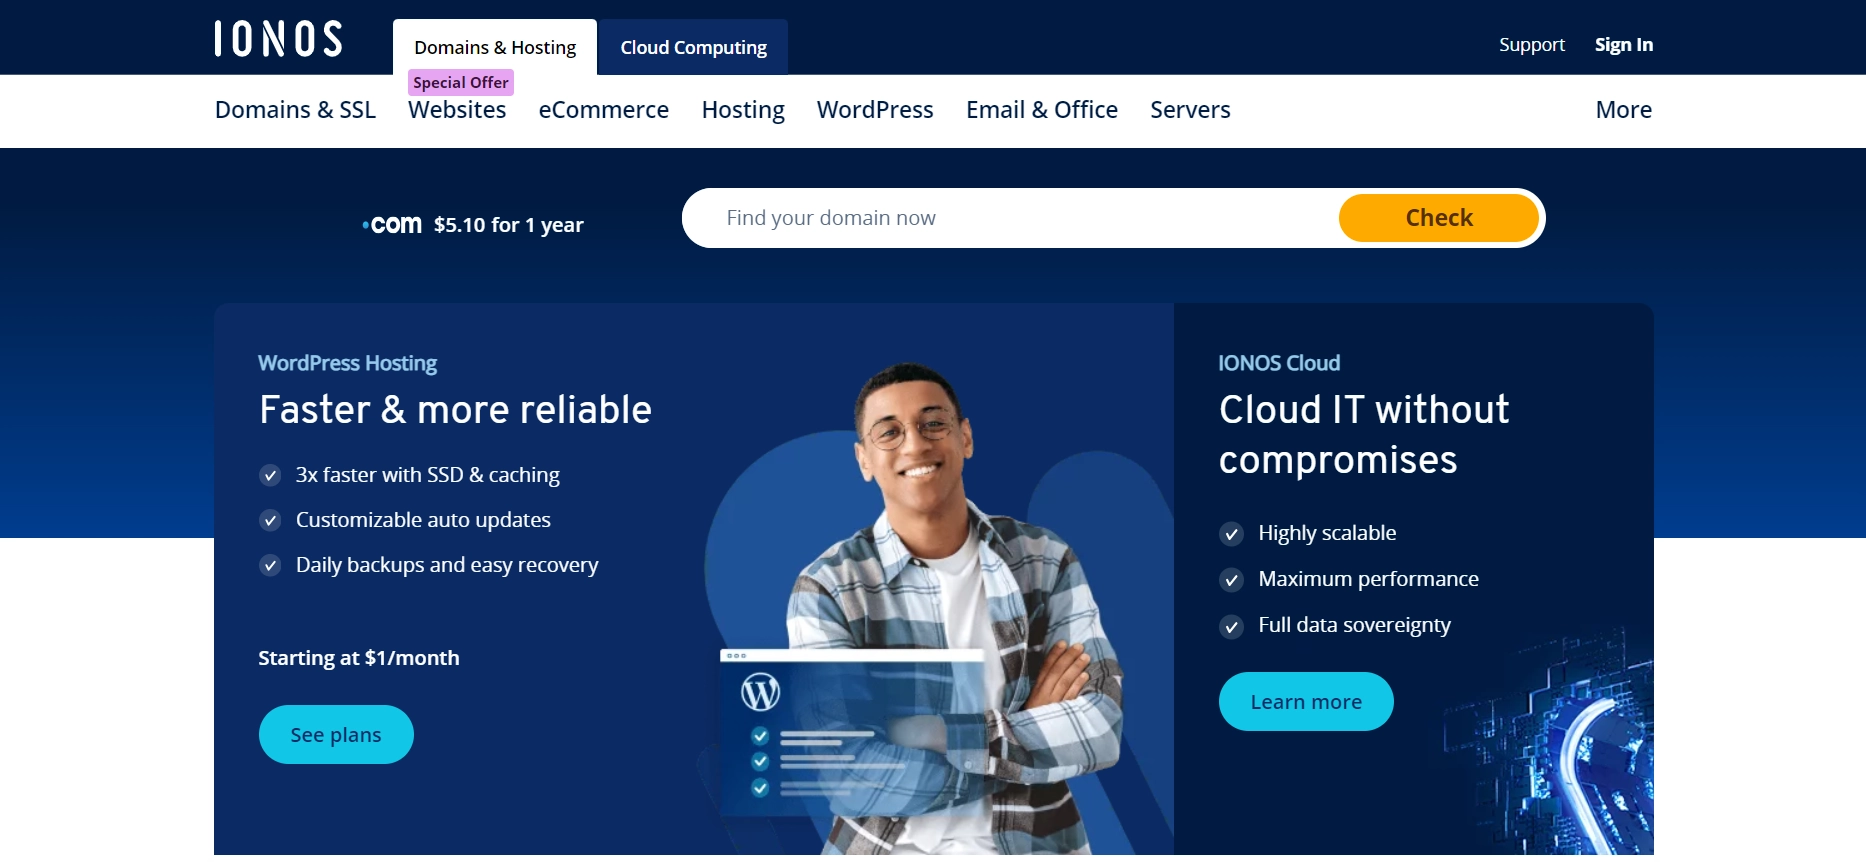Click the 'Maximum performance' text
Screen dimensions: 1866x862
(1368, 579)
